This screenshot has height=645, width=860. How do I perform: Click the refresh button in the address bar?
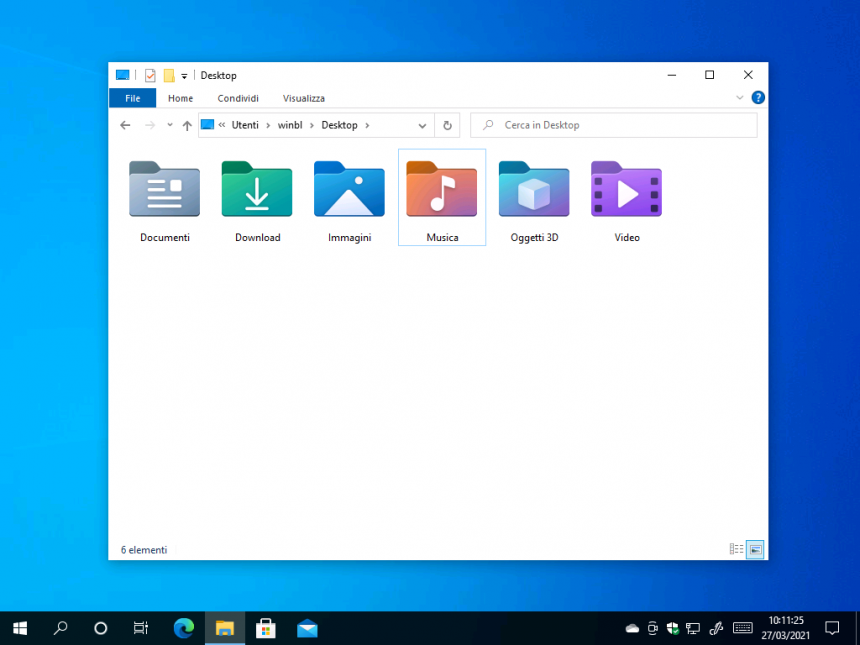[x=447, y=124]
